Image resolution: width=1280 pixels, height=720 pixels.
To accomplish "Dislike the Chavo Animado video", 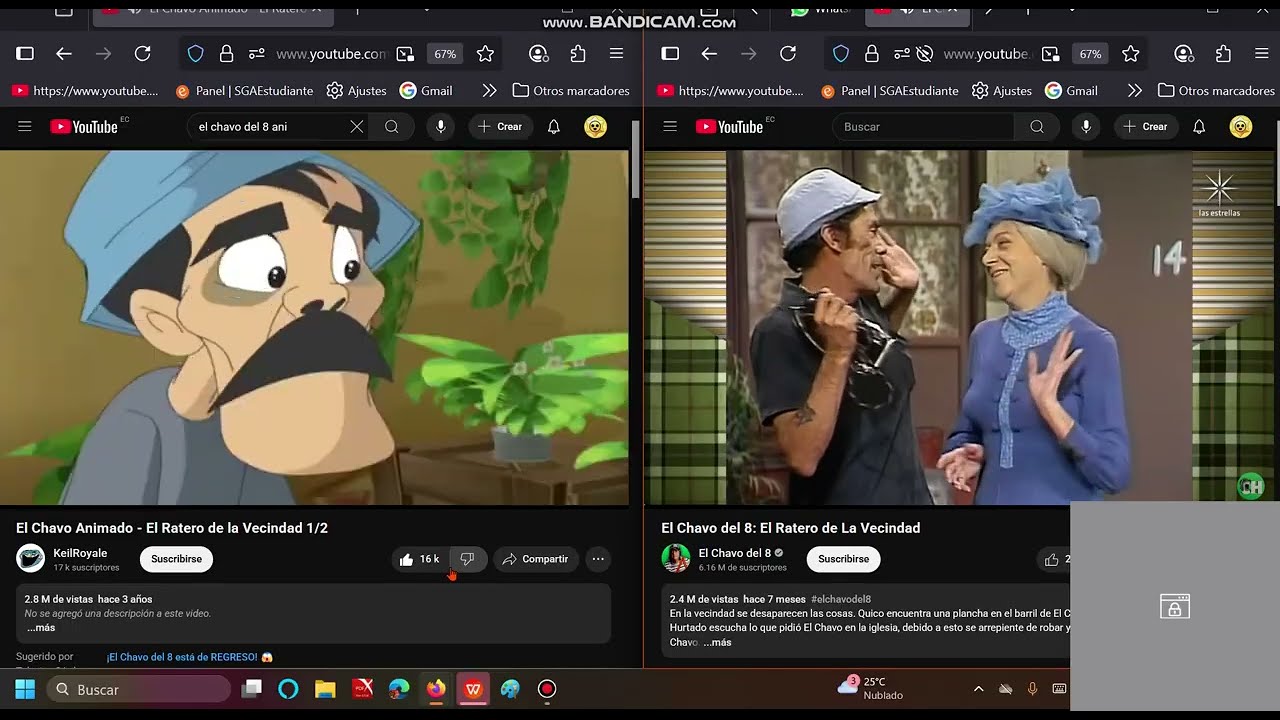I will coord(467,559).
